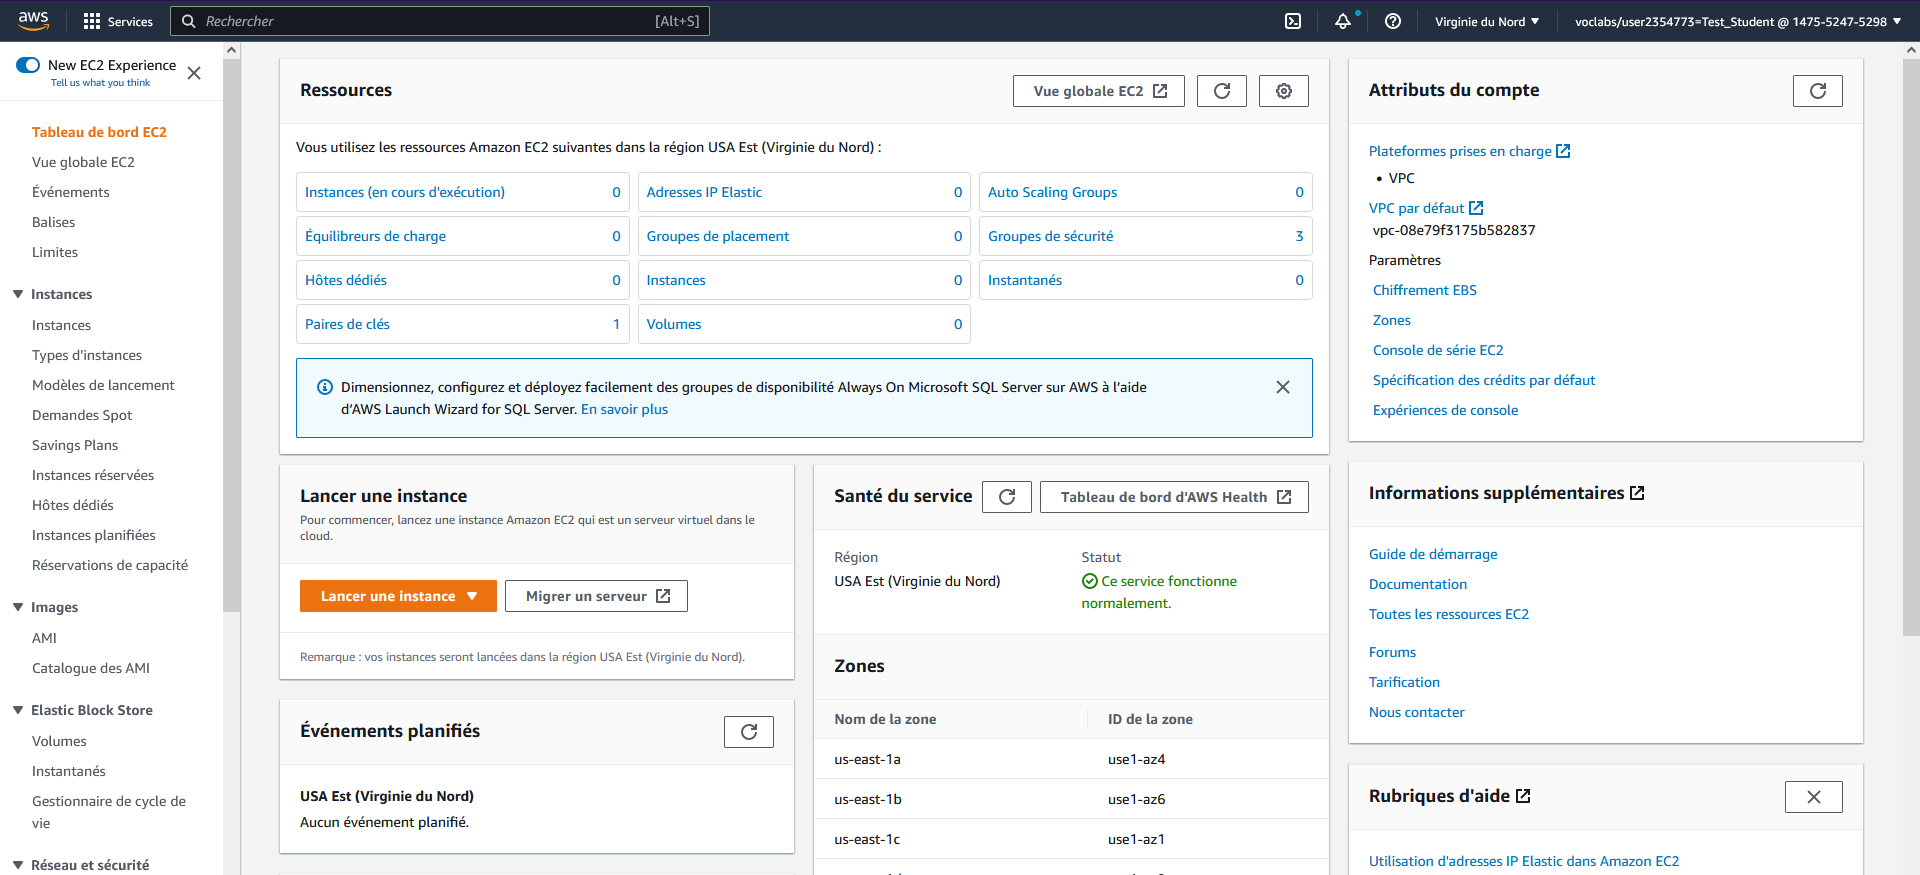
Task: Click the info icon in the banner
Action: point(325,387)
